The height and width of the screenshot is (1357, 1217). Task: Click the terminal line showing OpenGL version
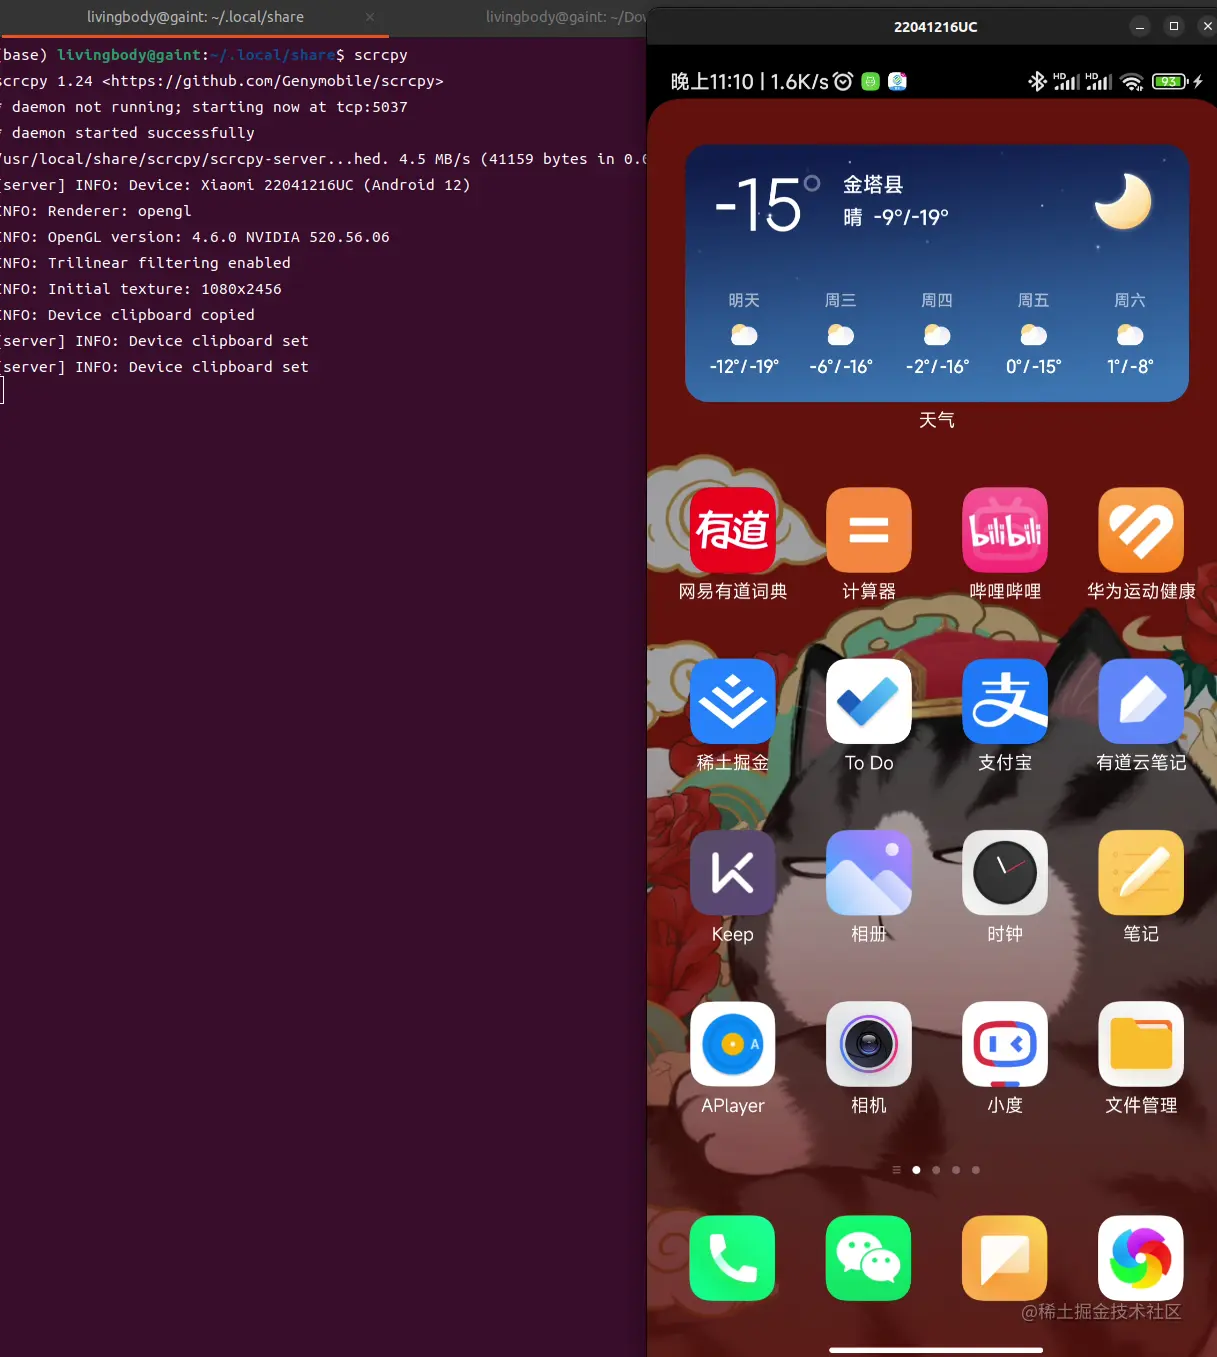tap(195, 237)
